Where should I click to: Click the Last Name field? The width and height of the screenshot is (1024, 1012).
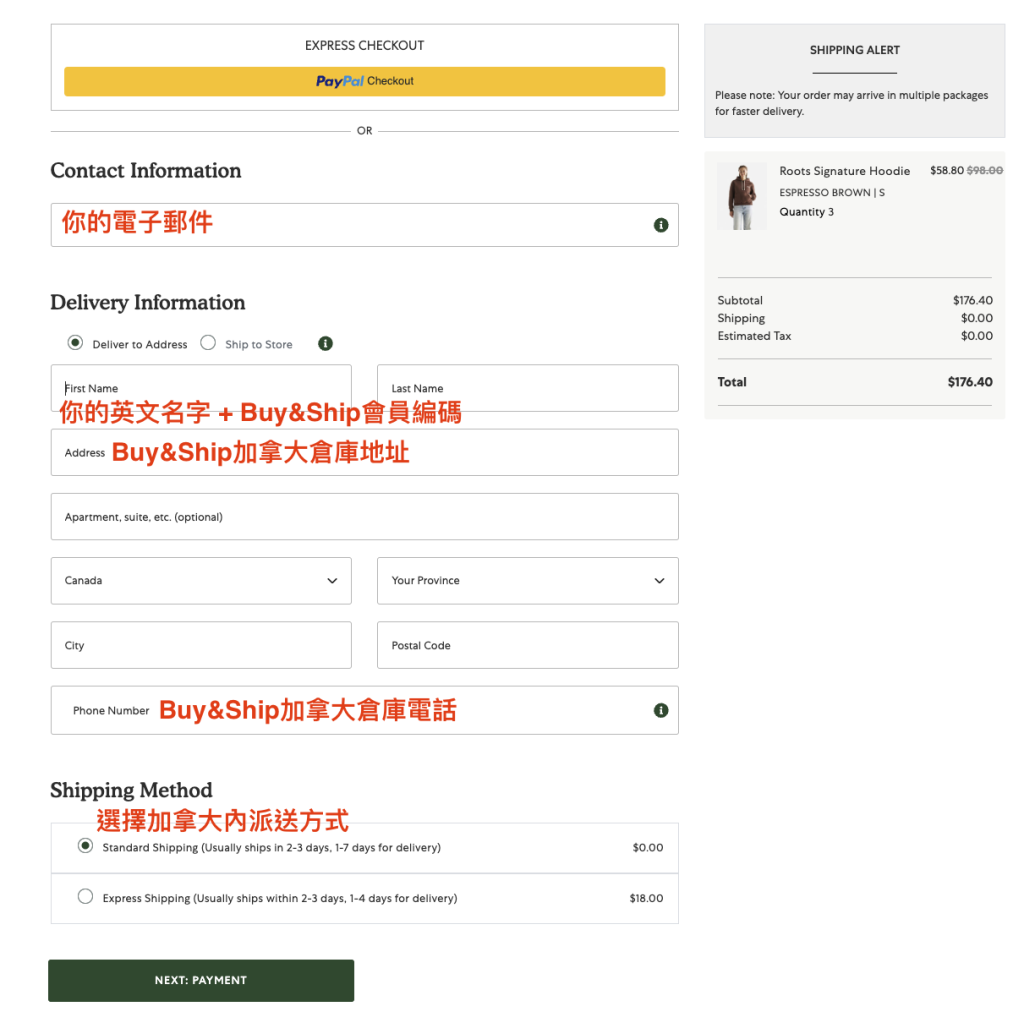pyautogui.click(x=528, y=388)
